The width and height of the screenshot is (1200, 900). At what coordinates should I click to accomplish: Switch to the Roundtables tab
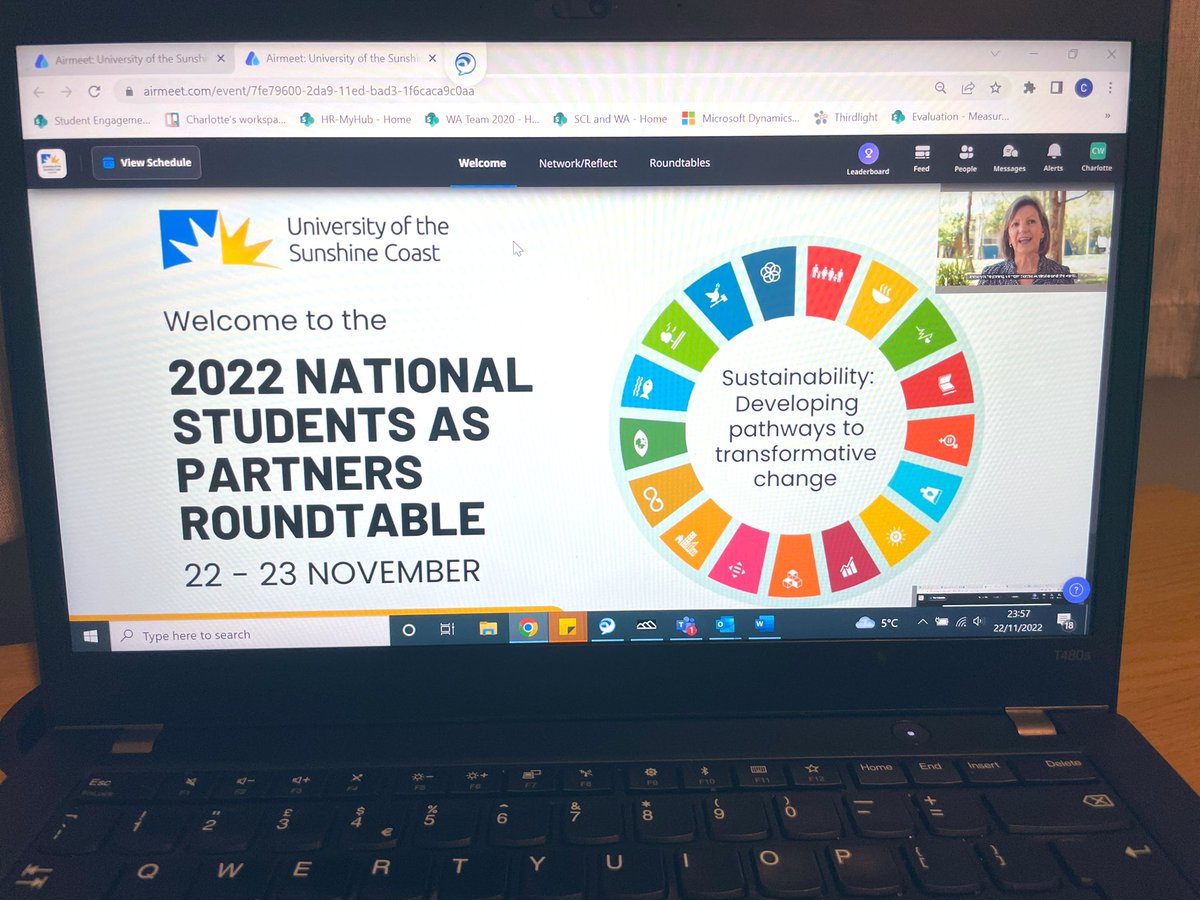click(x=680, y=162)
